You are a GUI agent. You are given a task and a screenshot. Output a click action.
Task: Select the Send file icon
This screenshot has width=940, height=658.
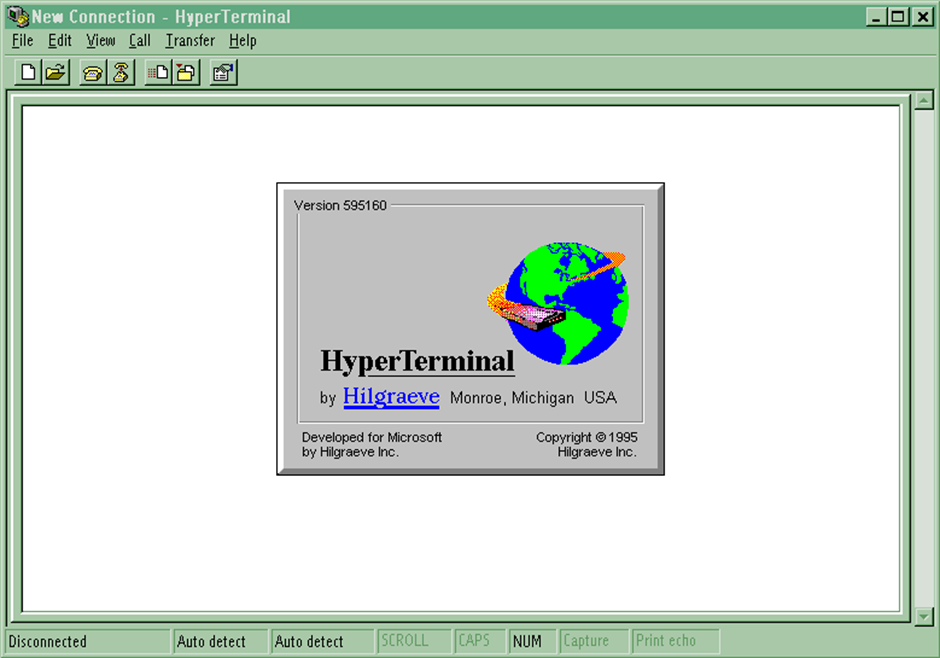tap(156, 71)
